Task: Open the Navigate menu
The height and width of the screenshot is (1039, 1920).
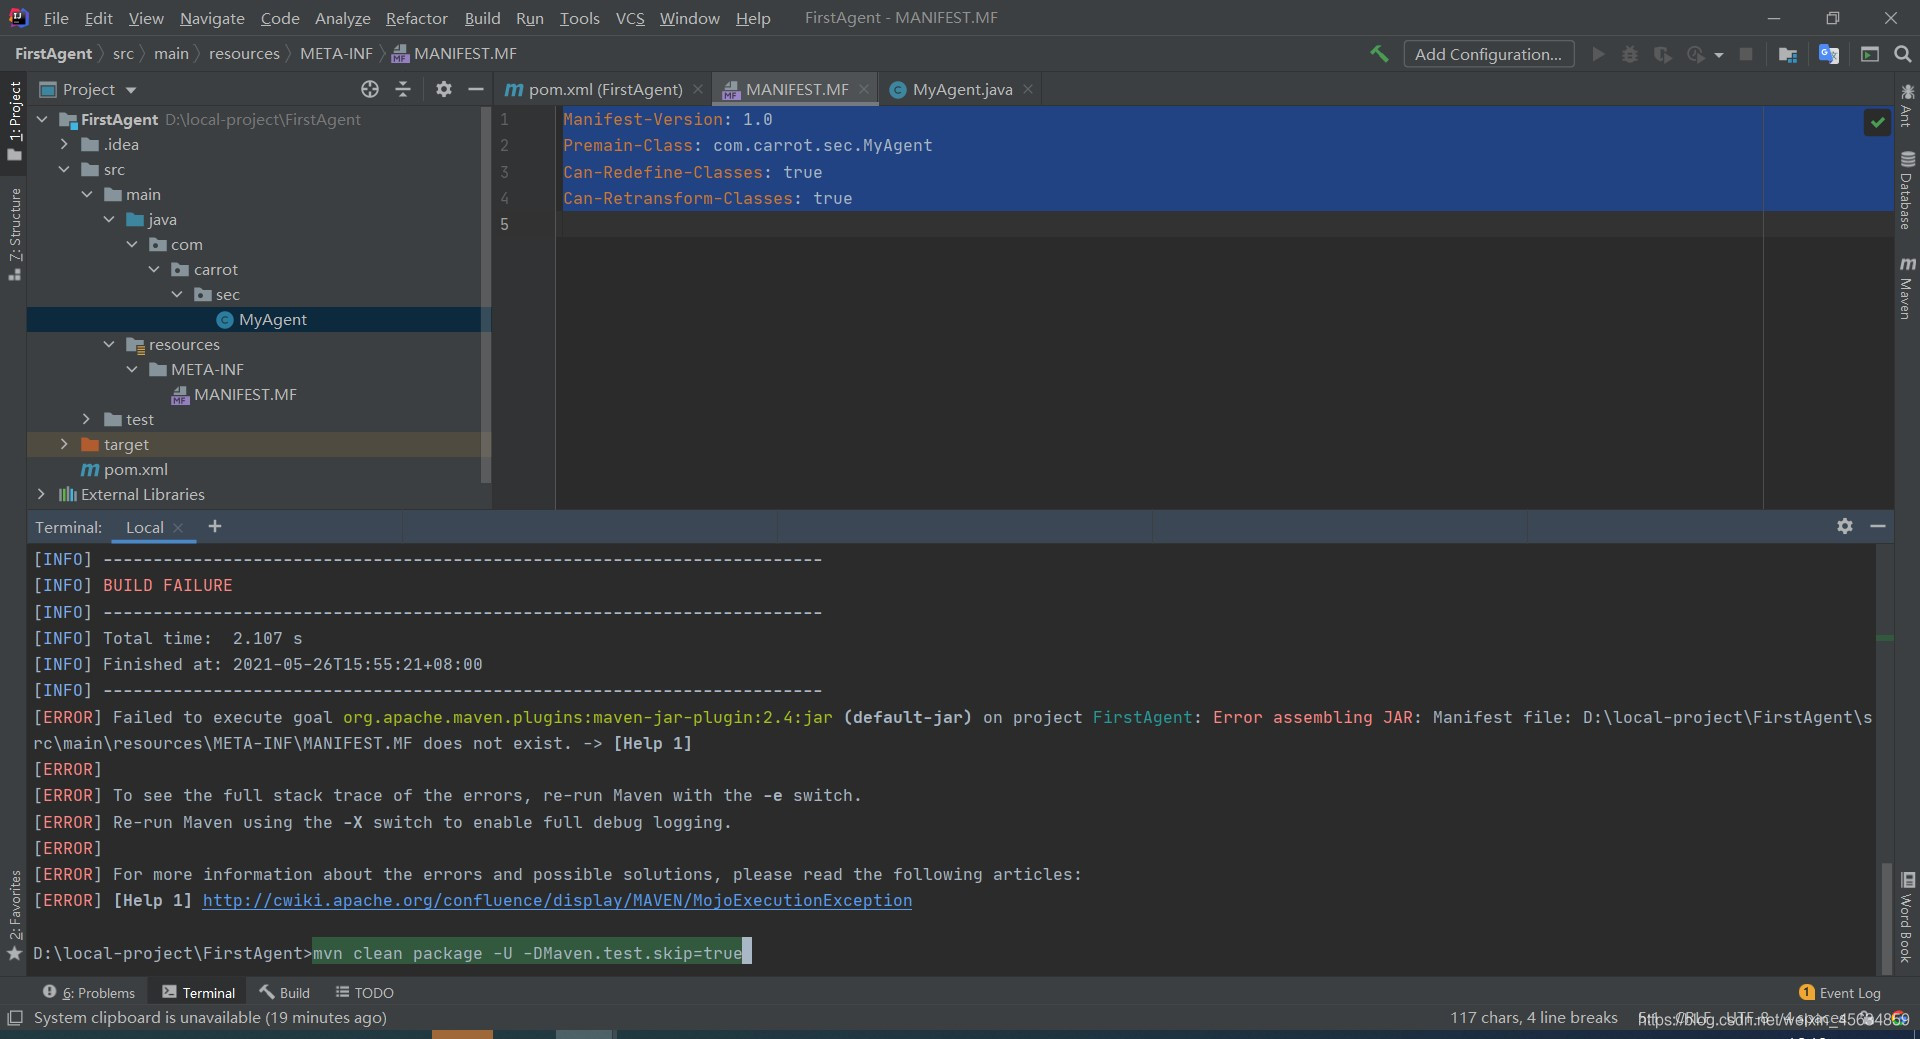Action: click(212, 18)
